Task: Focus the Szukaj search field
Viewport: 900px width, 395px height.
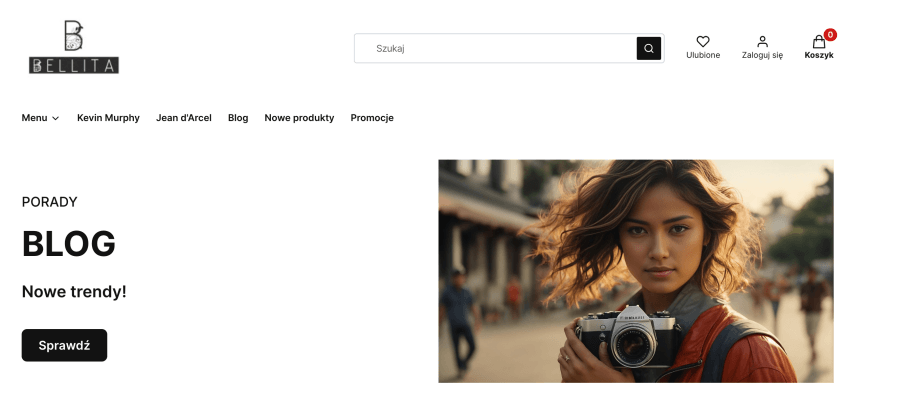Action: [495, 48]
